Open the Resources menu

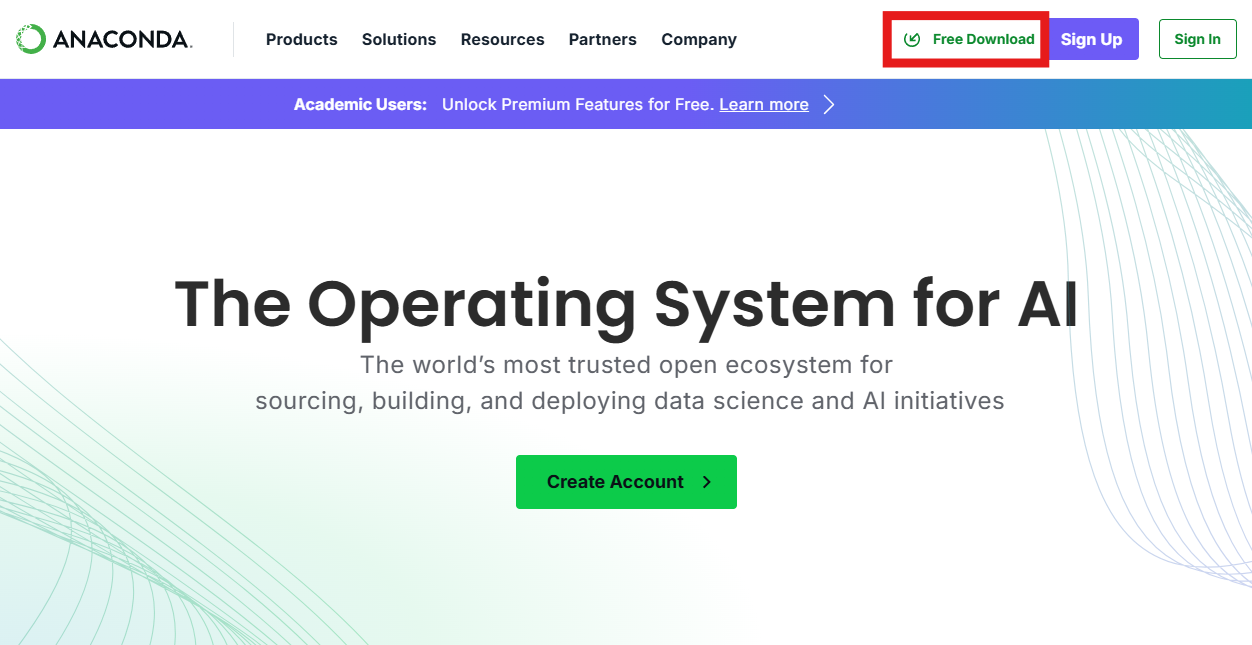502,39
